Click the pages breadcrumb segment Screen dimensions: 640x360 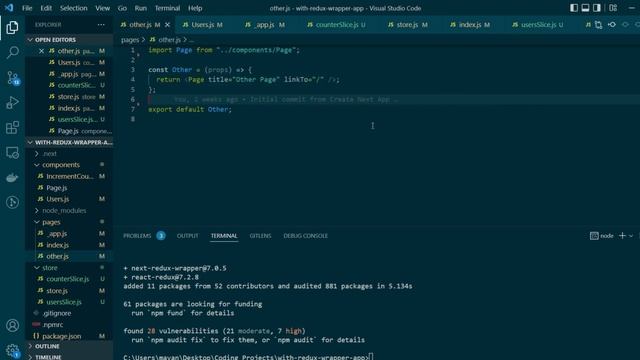pyautogui.click(x=130, y=40)
